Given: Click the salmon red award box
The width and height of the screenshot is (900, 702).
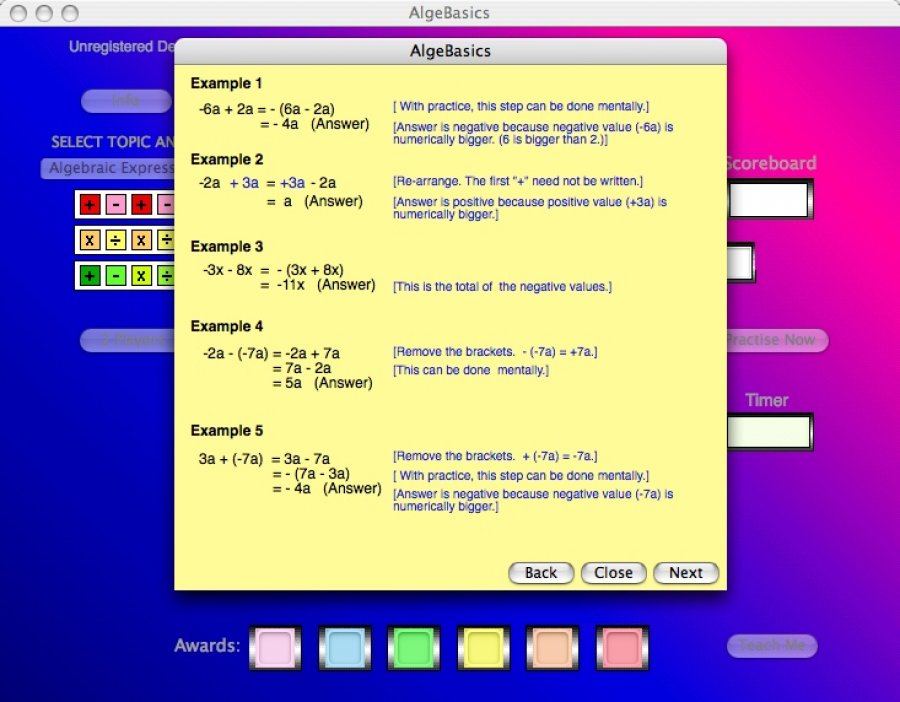Looking at the screenshot, I should (x=622, y=647).
